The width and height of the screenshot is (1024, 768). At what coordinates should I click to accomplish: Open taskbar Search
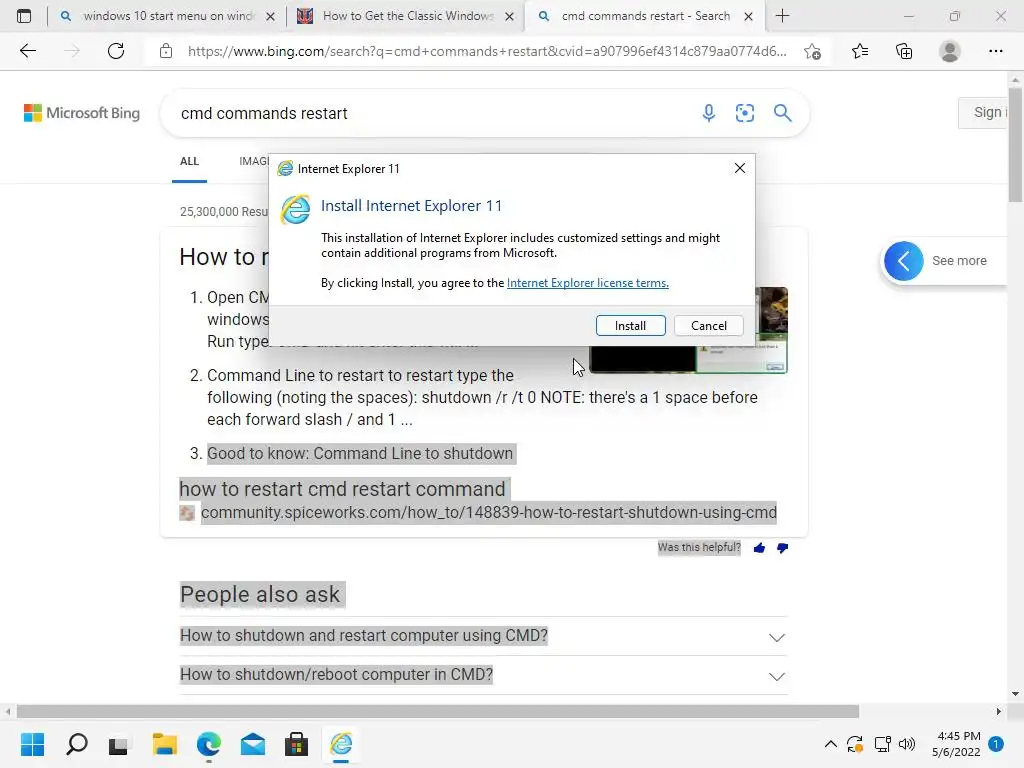pos(77,744)
